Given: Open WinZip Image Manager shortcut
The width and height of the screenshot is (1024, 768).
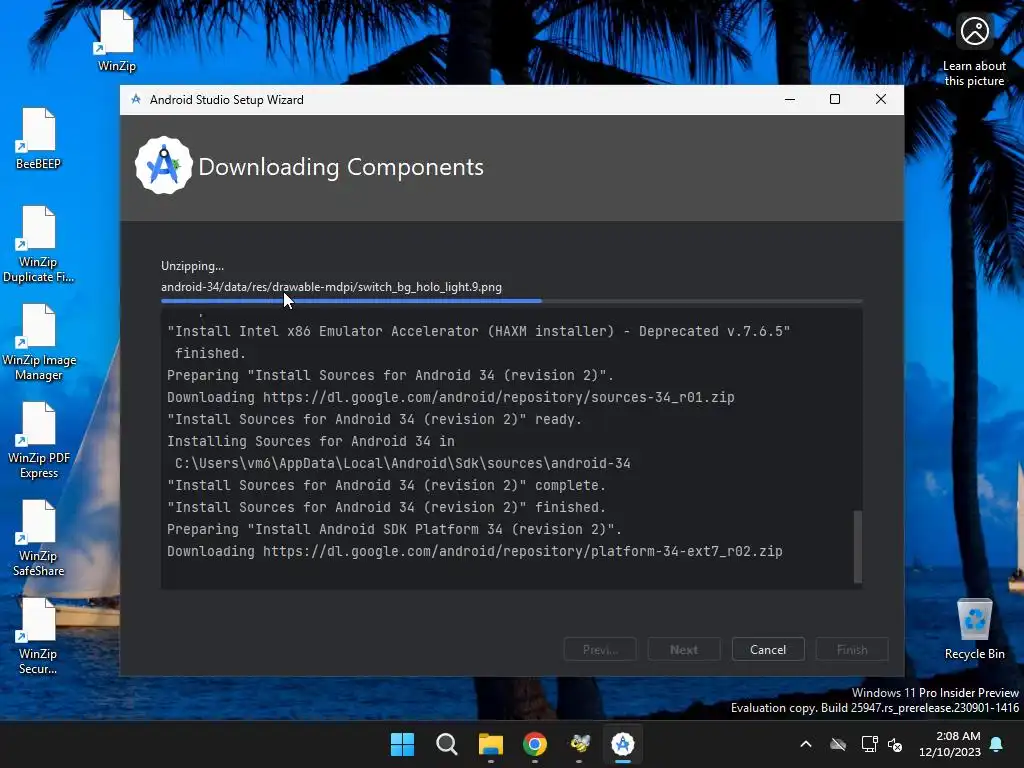Looking at the screenshot, I should (39, 342).
